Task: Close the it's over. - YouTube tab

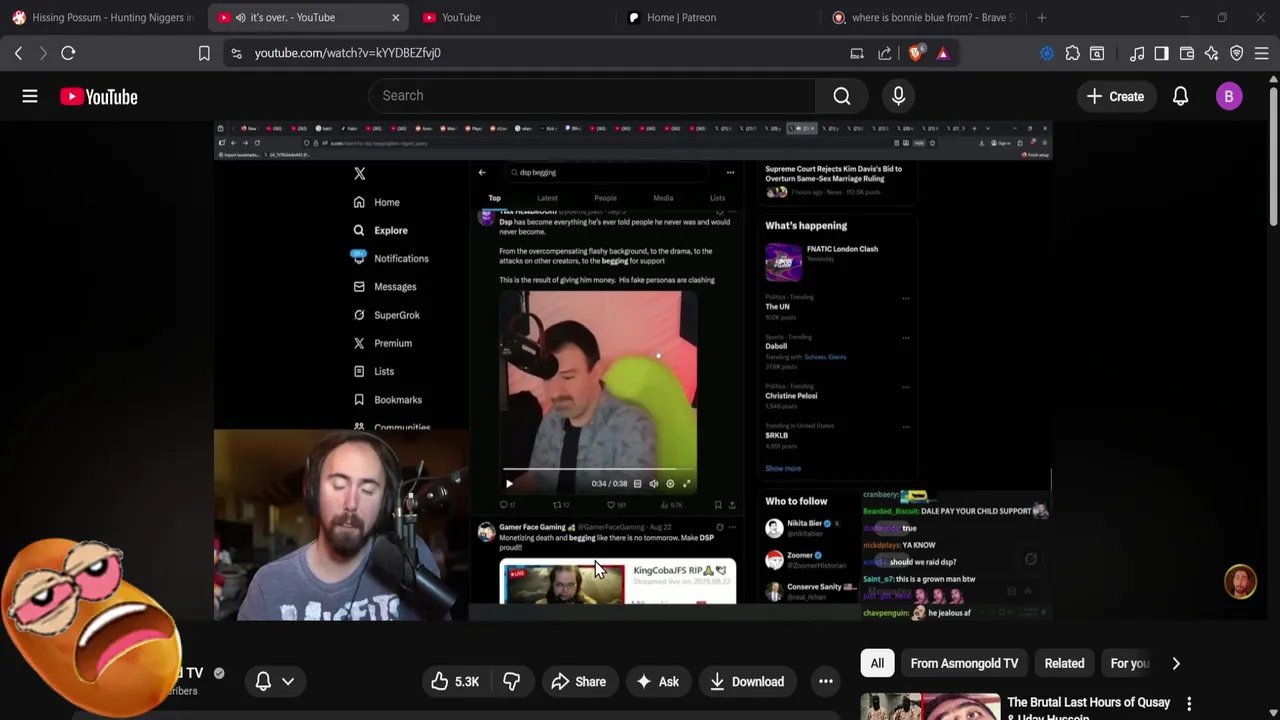Action: click(395, 17)
